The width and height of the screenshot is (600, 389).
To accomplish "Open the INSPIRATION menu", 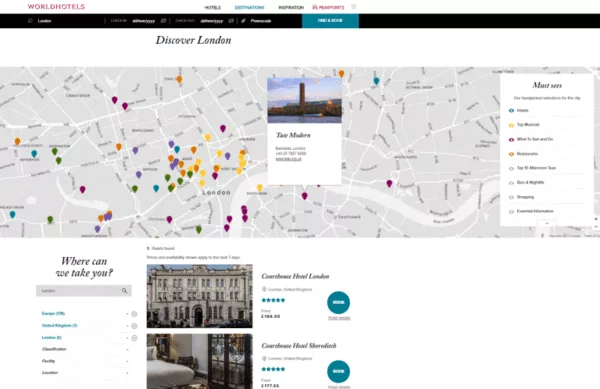I will [x=291, y=7].
